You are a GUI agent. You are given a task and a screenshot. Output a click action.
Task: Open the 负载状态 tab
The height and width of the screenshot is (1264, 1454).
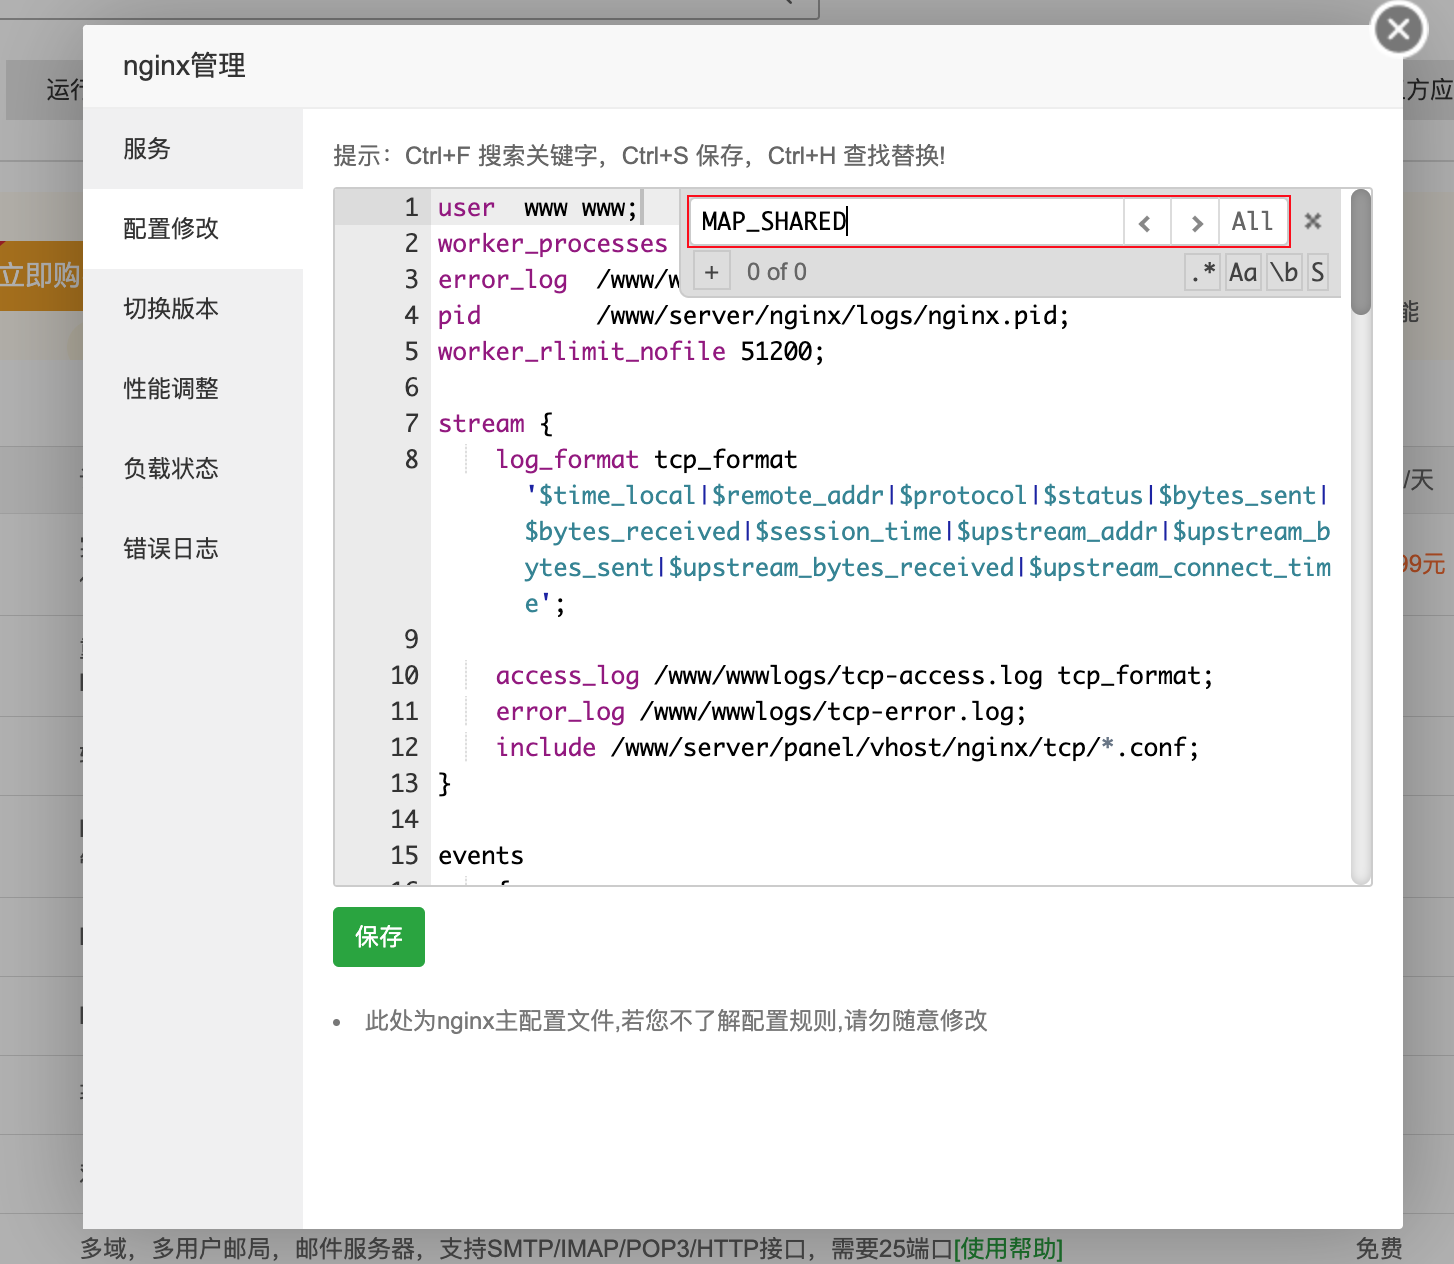click(193, 469)
